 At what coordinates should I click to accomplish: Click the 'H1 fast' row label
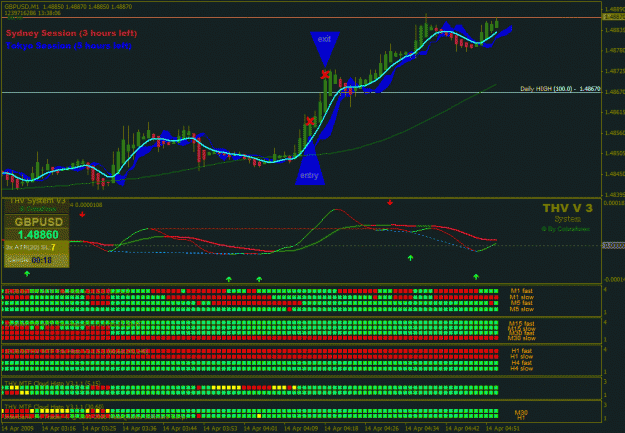click(x=521, y=351)
